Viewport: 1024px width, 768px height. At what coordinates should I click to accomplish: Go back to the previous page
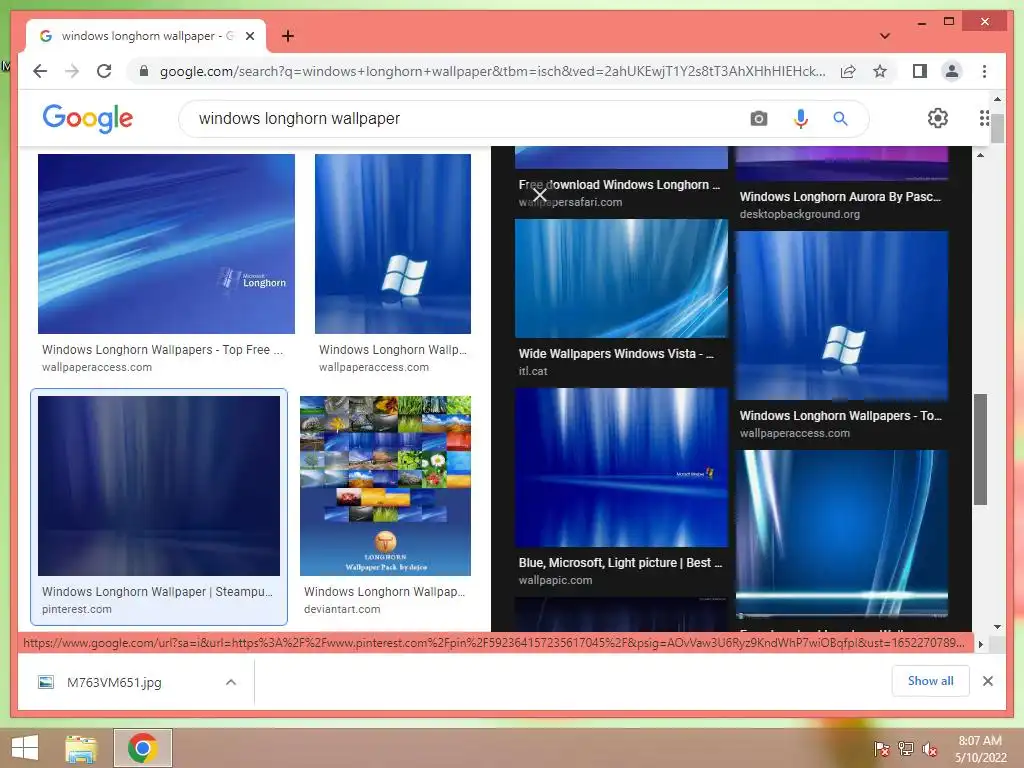tap(40, 71)
